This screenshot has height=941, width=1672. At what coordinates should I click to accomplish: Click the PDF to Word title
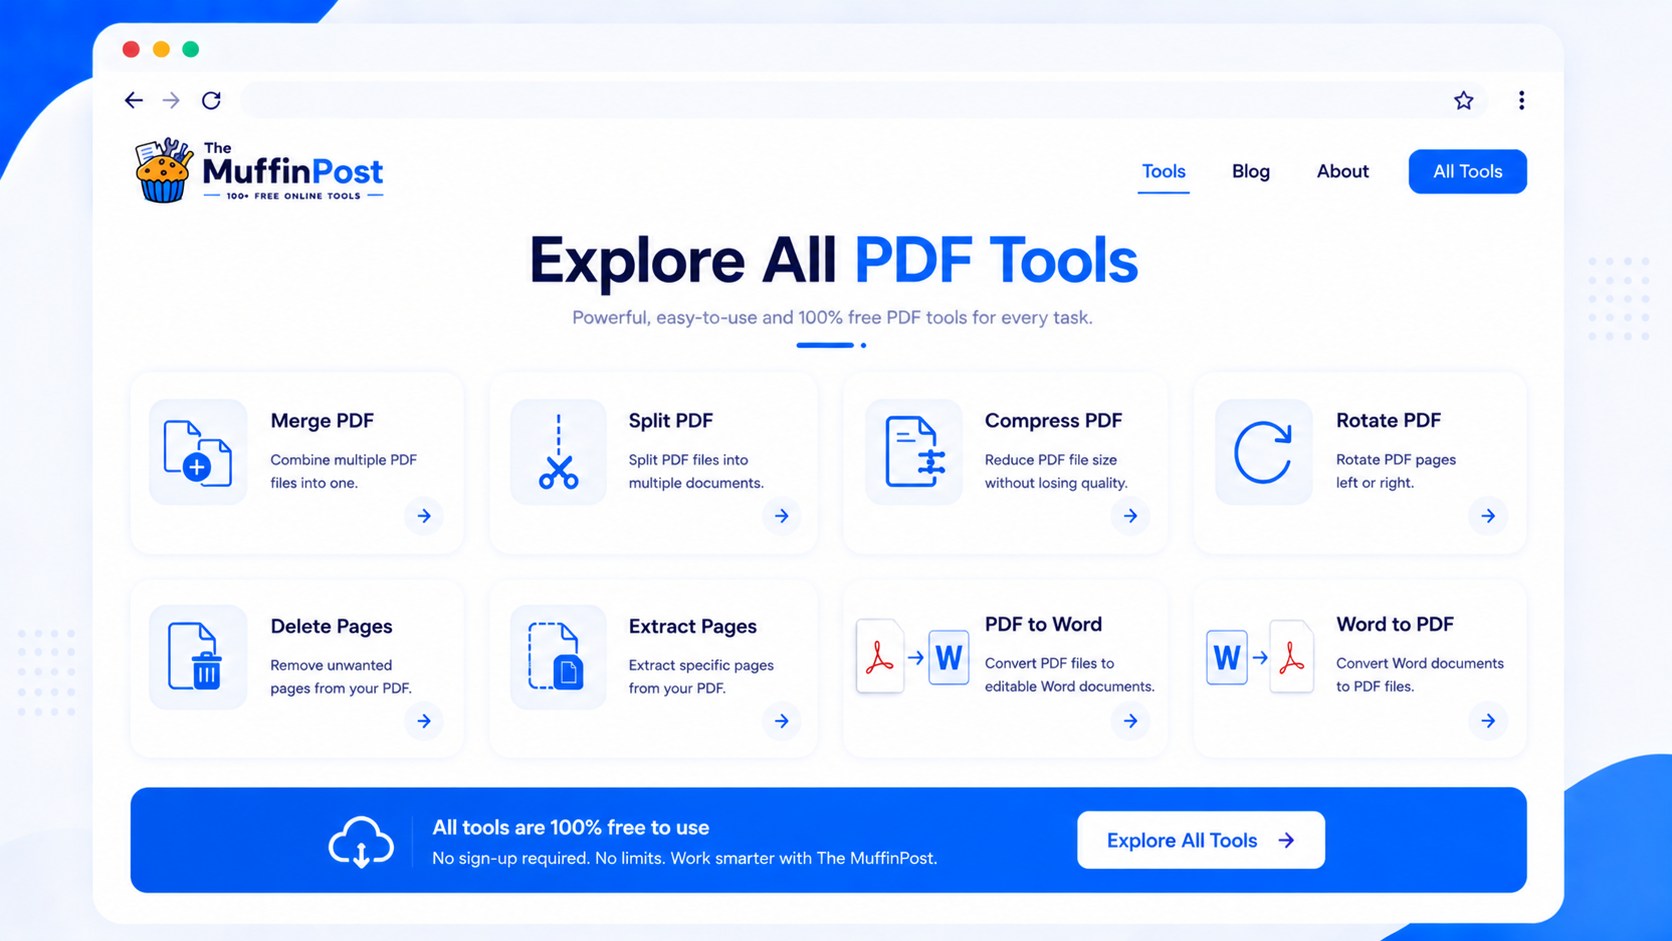[1043, 624]
